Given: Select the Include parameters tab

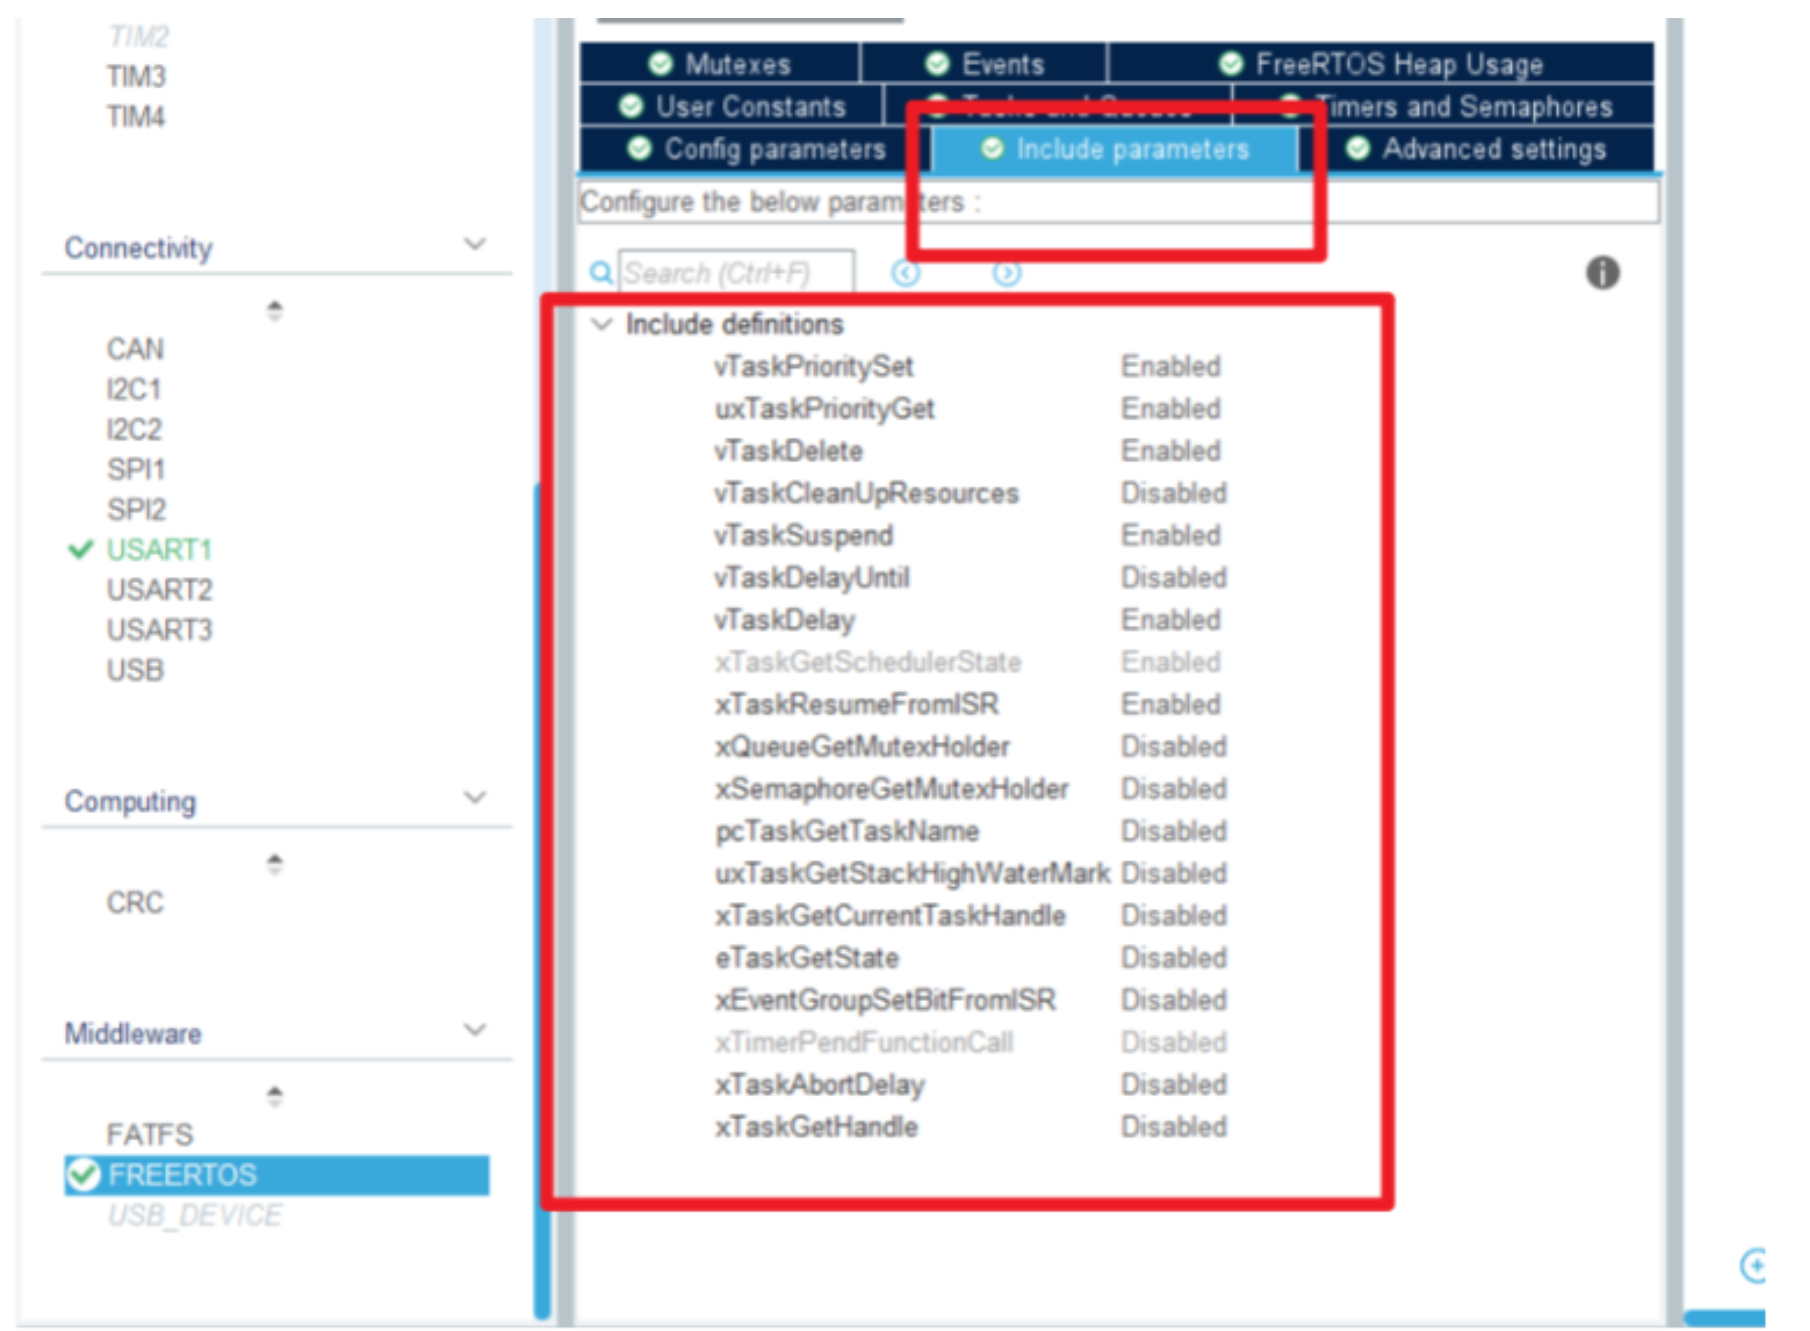Looking at the screenshot, I should [1115, 149].
